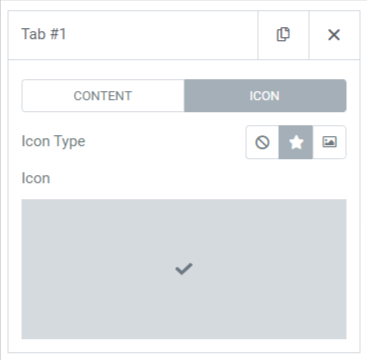Set Icon Type to none

pos(262,142)
